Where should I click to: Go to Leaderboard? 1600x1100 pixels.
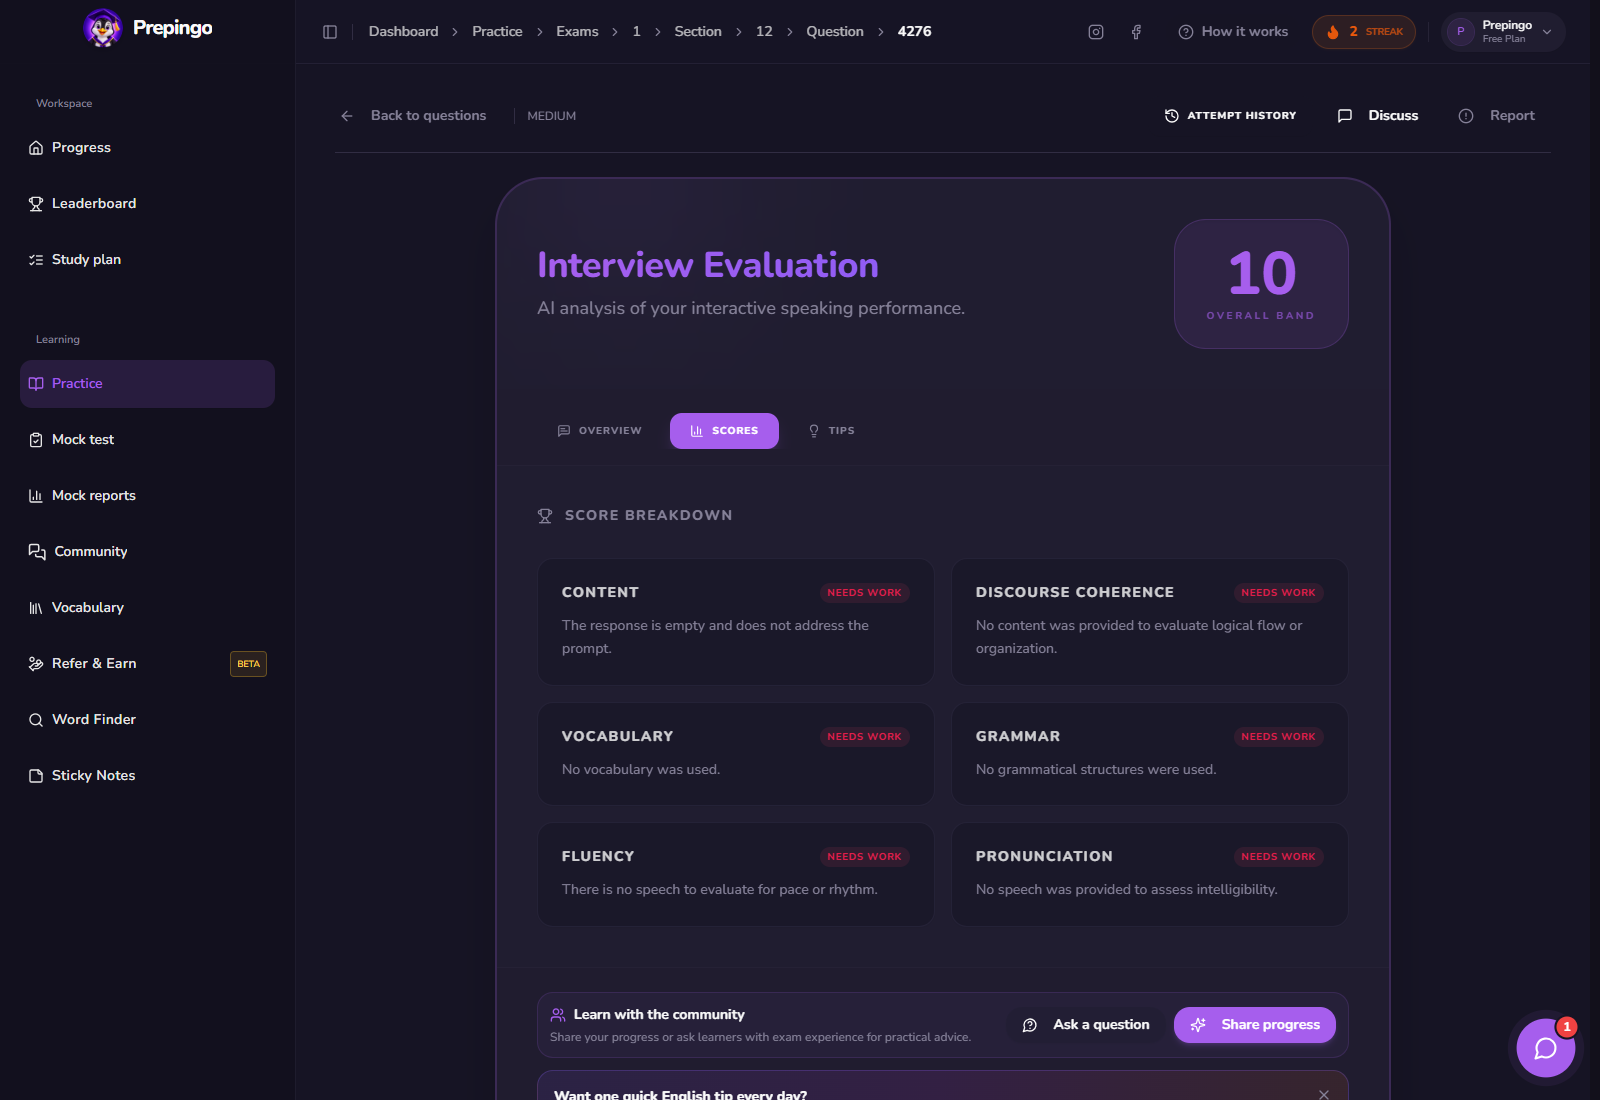click(147, 204)
